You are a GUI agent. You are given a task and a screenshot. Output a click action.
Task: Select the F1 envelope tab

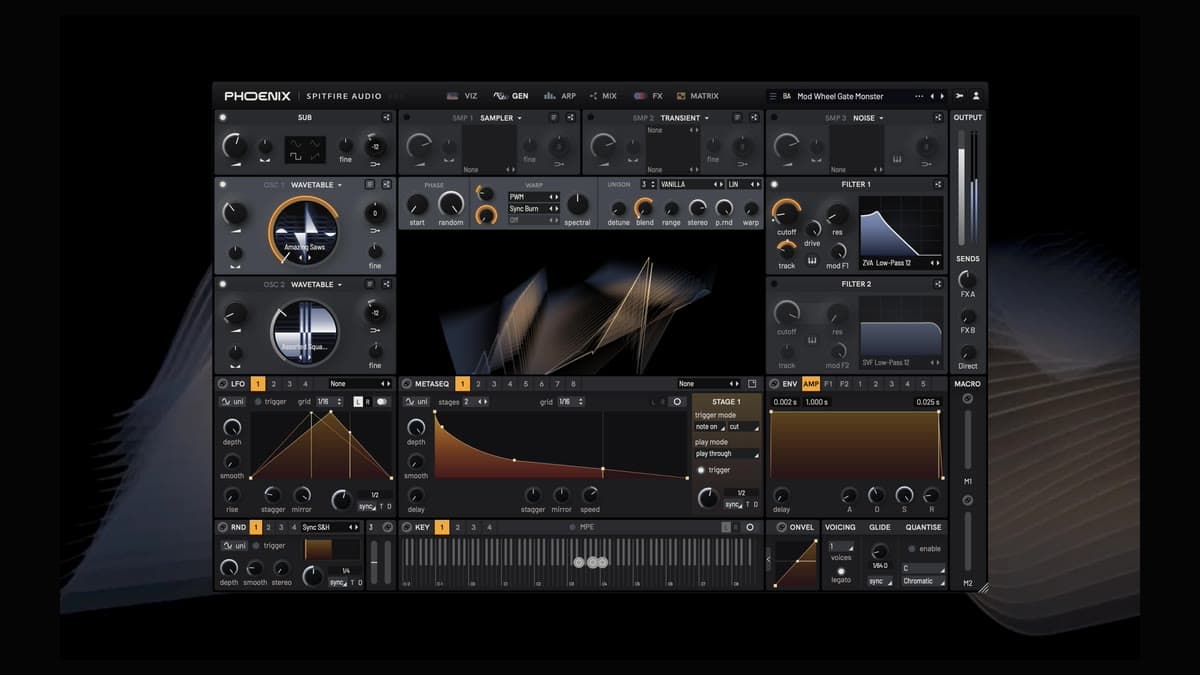[828, 384]
